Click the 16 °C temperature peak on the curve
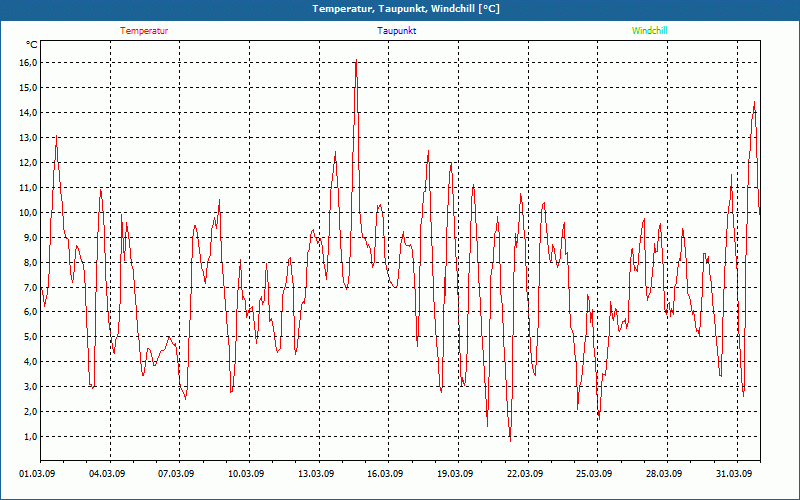800x500 pixels. tap(356, 60)
